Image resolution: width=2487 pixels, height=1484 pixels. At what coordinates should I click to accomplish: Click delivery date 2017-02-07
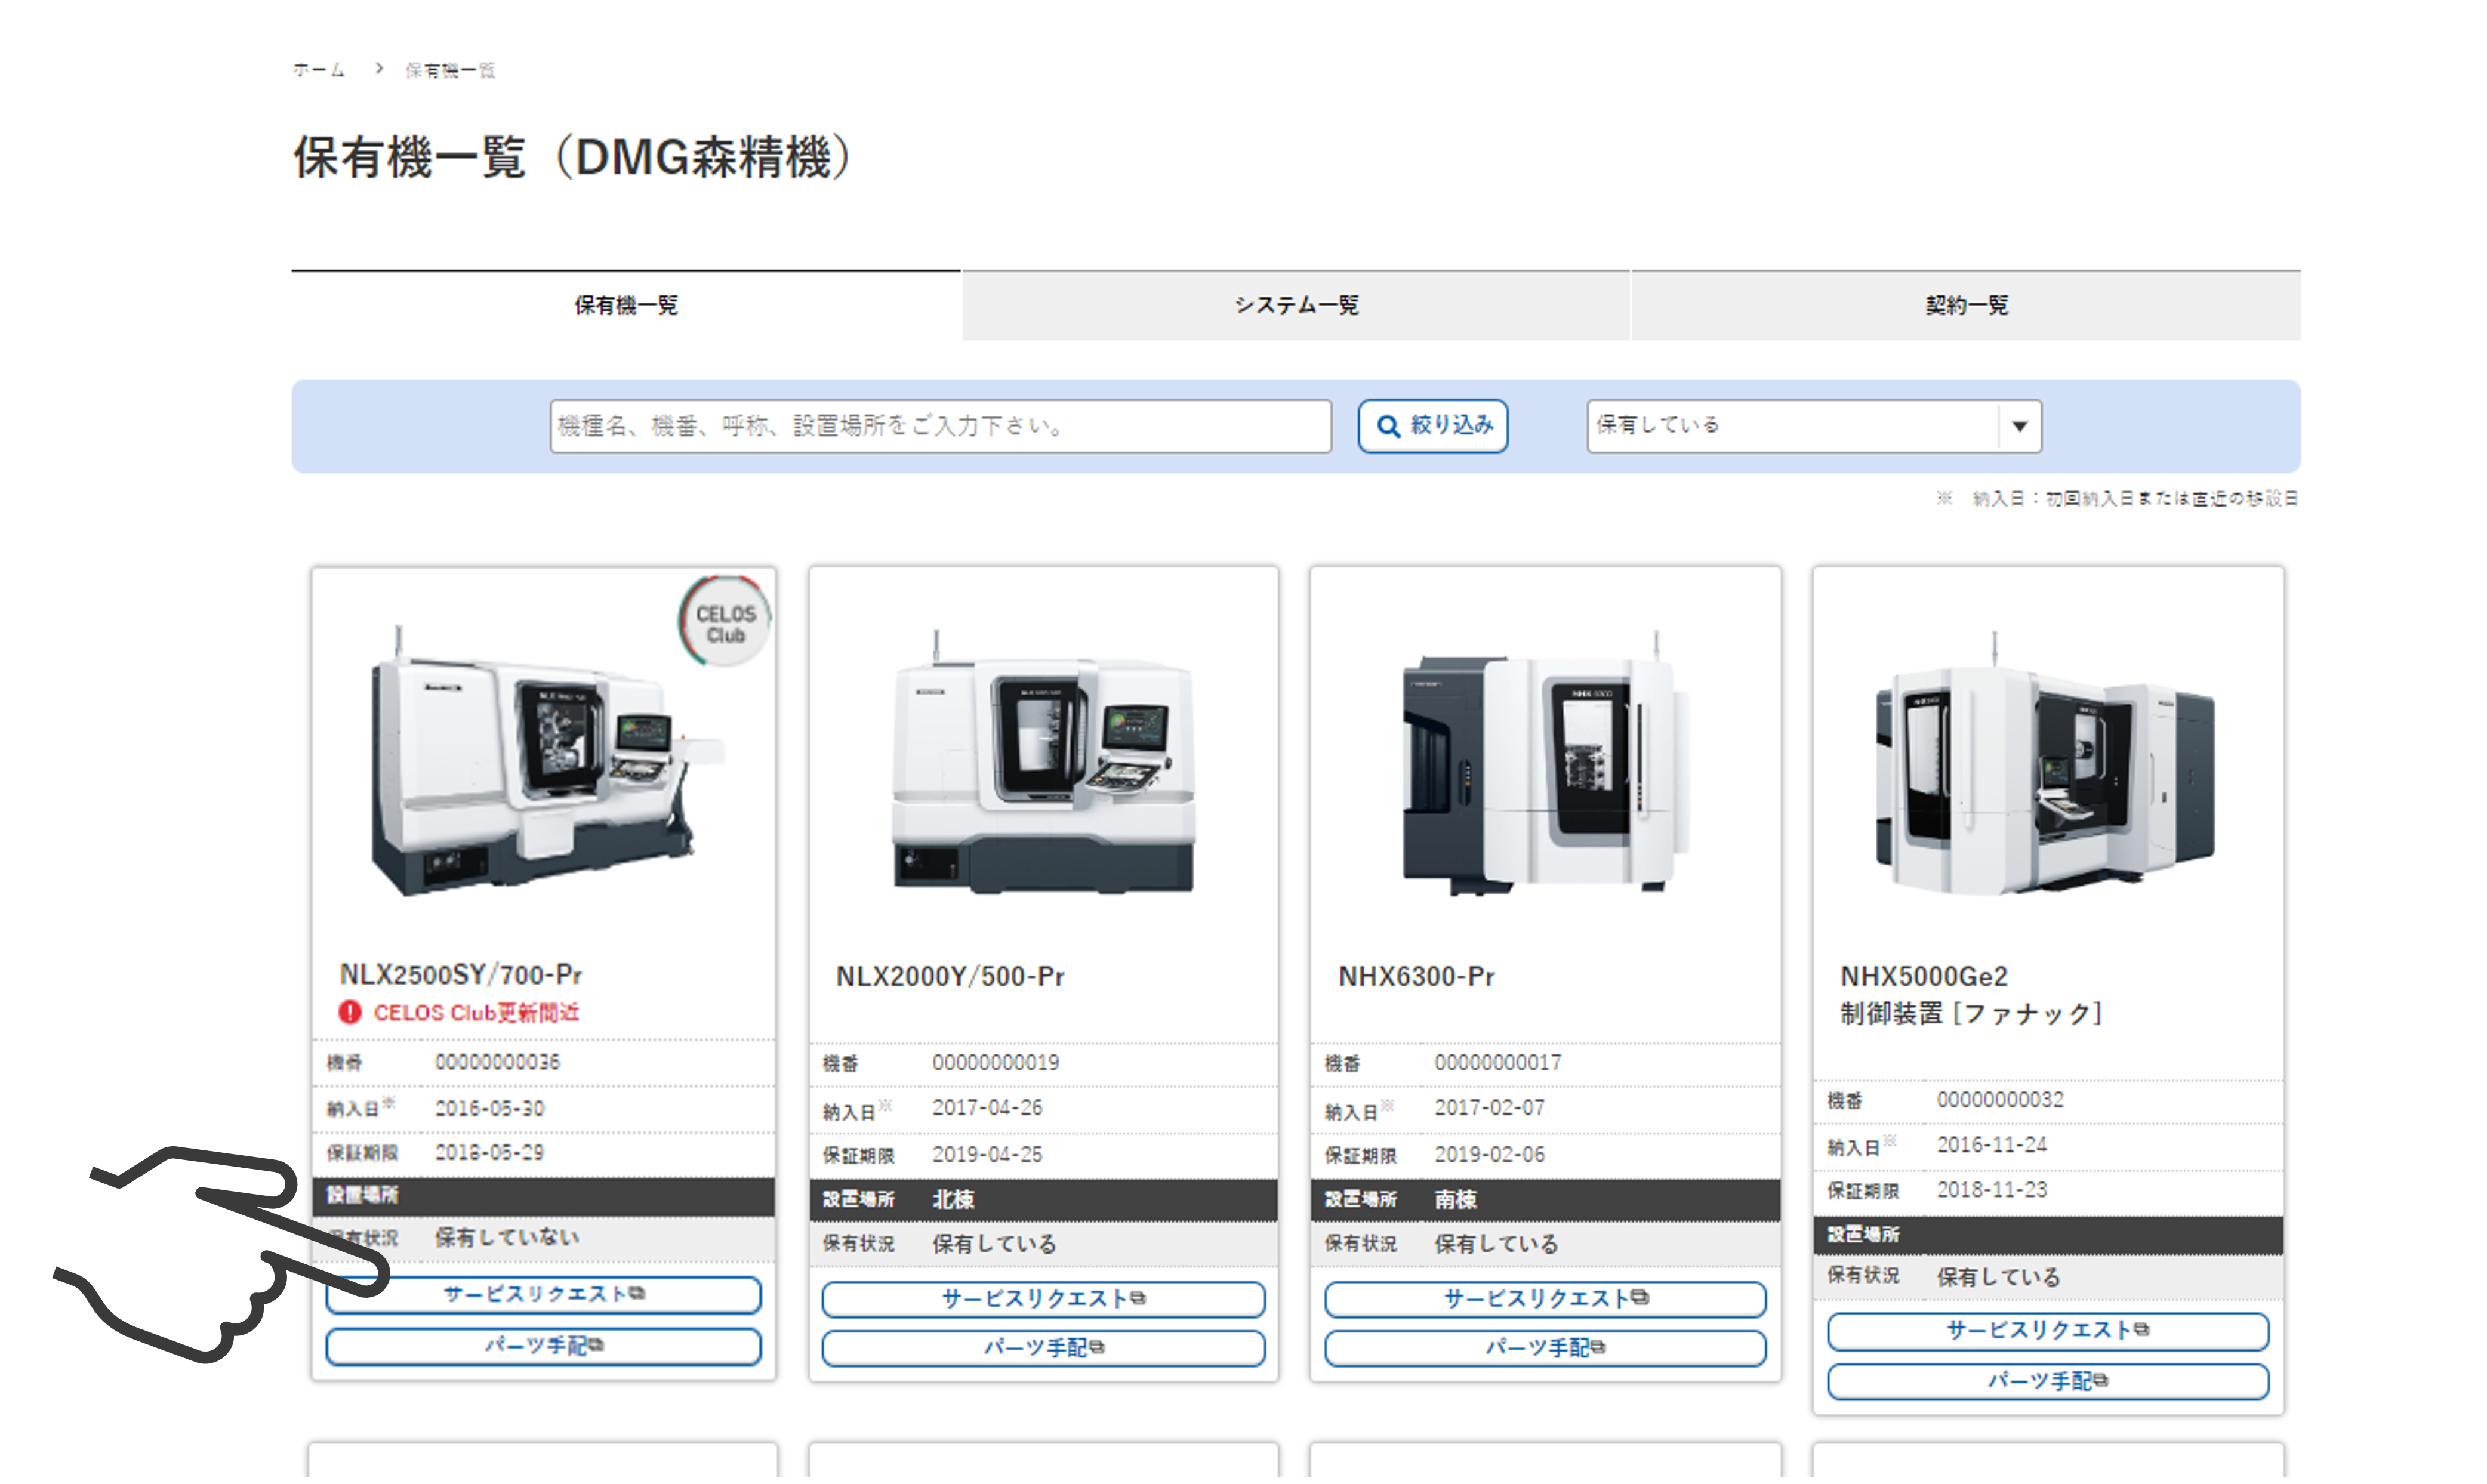(x=1490, y=1108)
